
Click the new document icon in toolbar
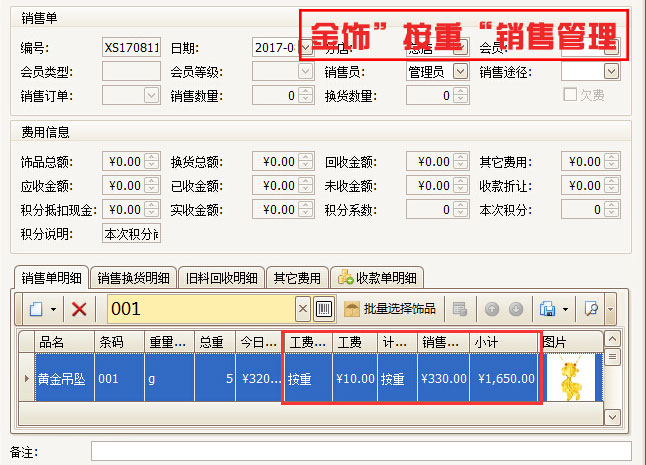pos(36,309)
